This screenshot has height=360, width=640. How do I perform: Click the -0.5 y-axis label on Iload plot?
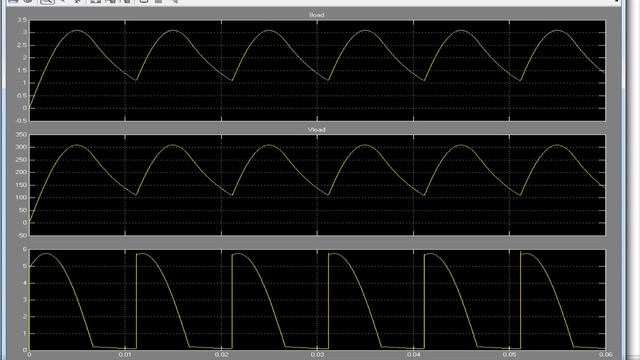click(x=21, y=121)
